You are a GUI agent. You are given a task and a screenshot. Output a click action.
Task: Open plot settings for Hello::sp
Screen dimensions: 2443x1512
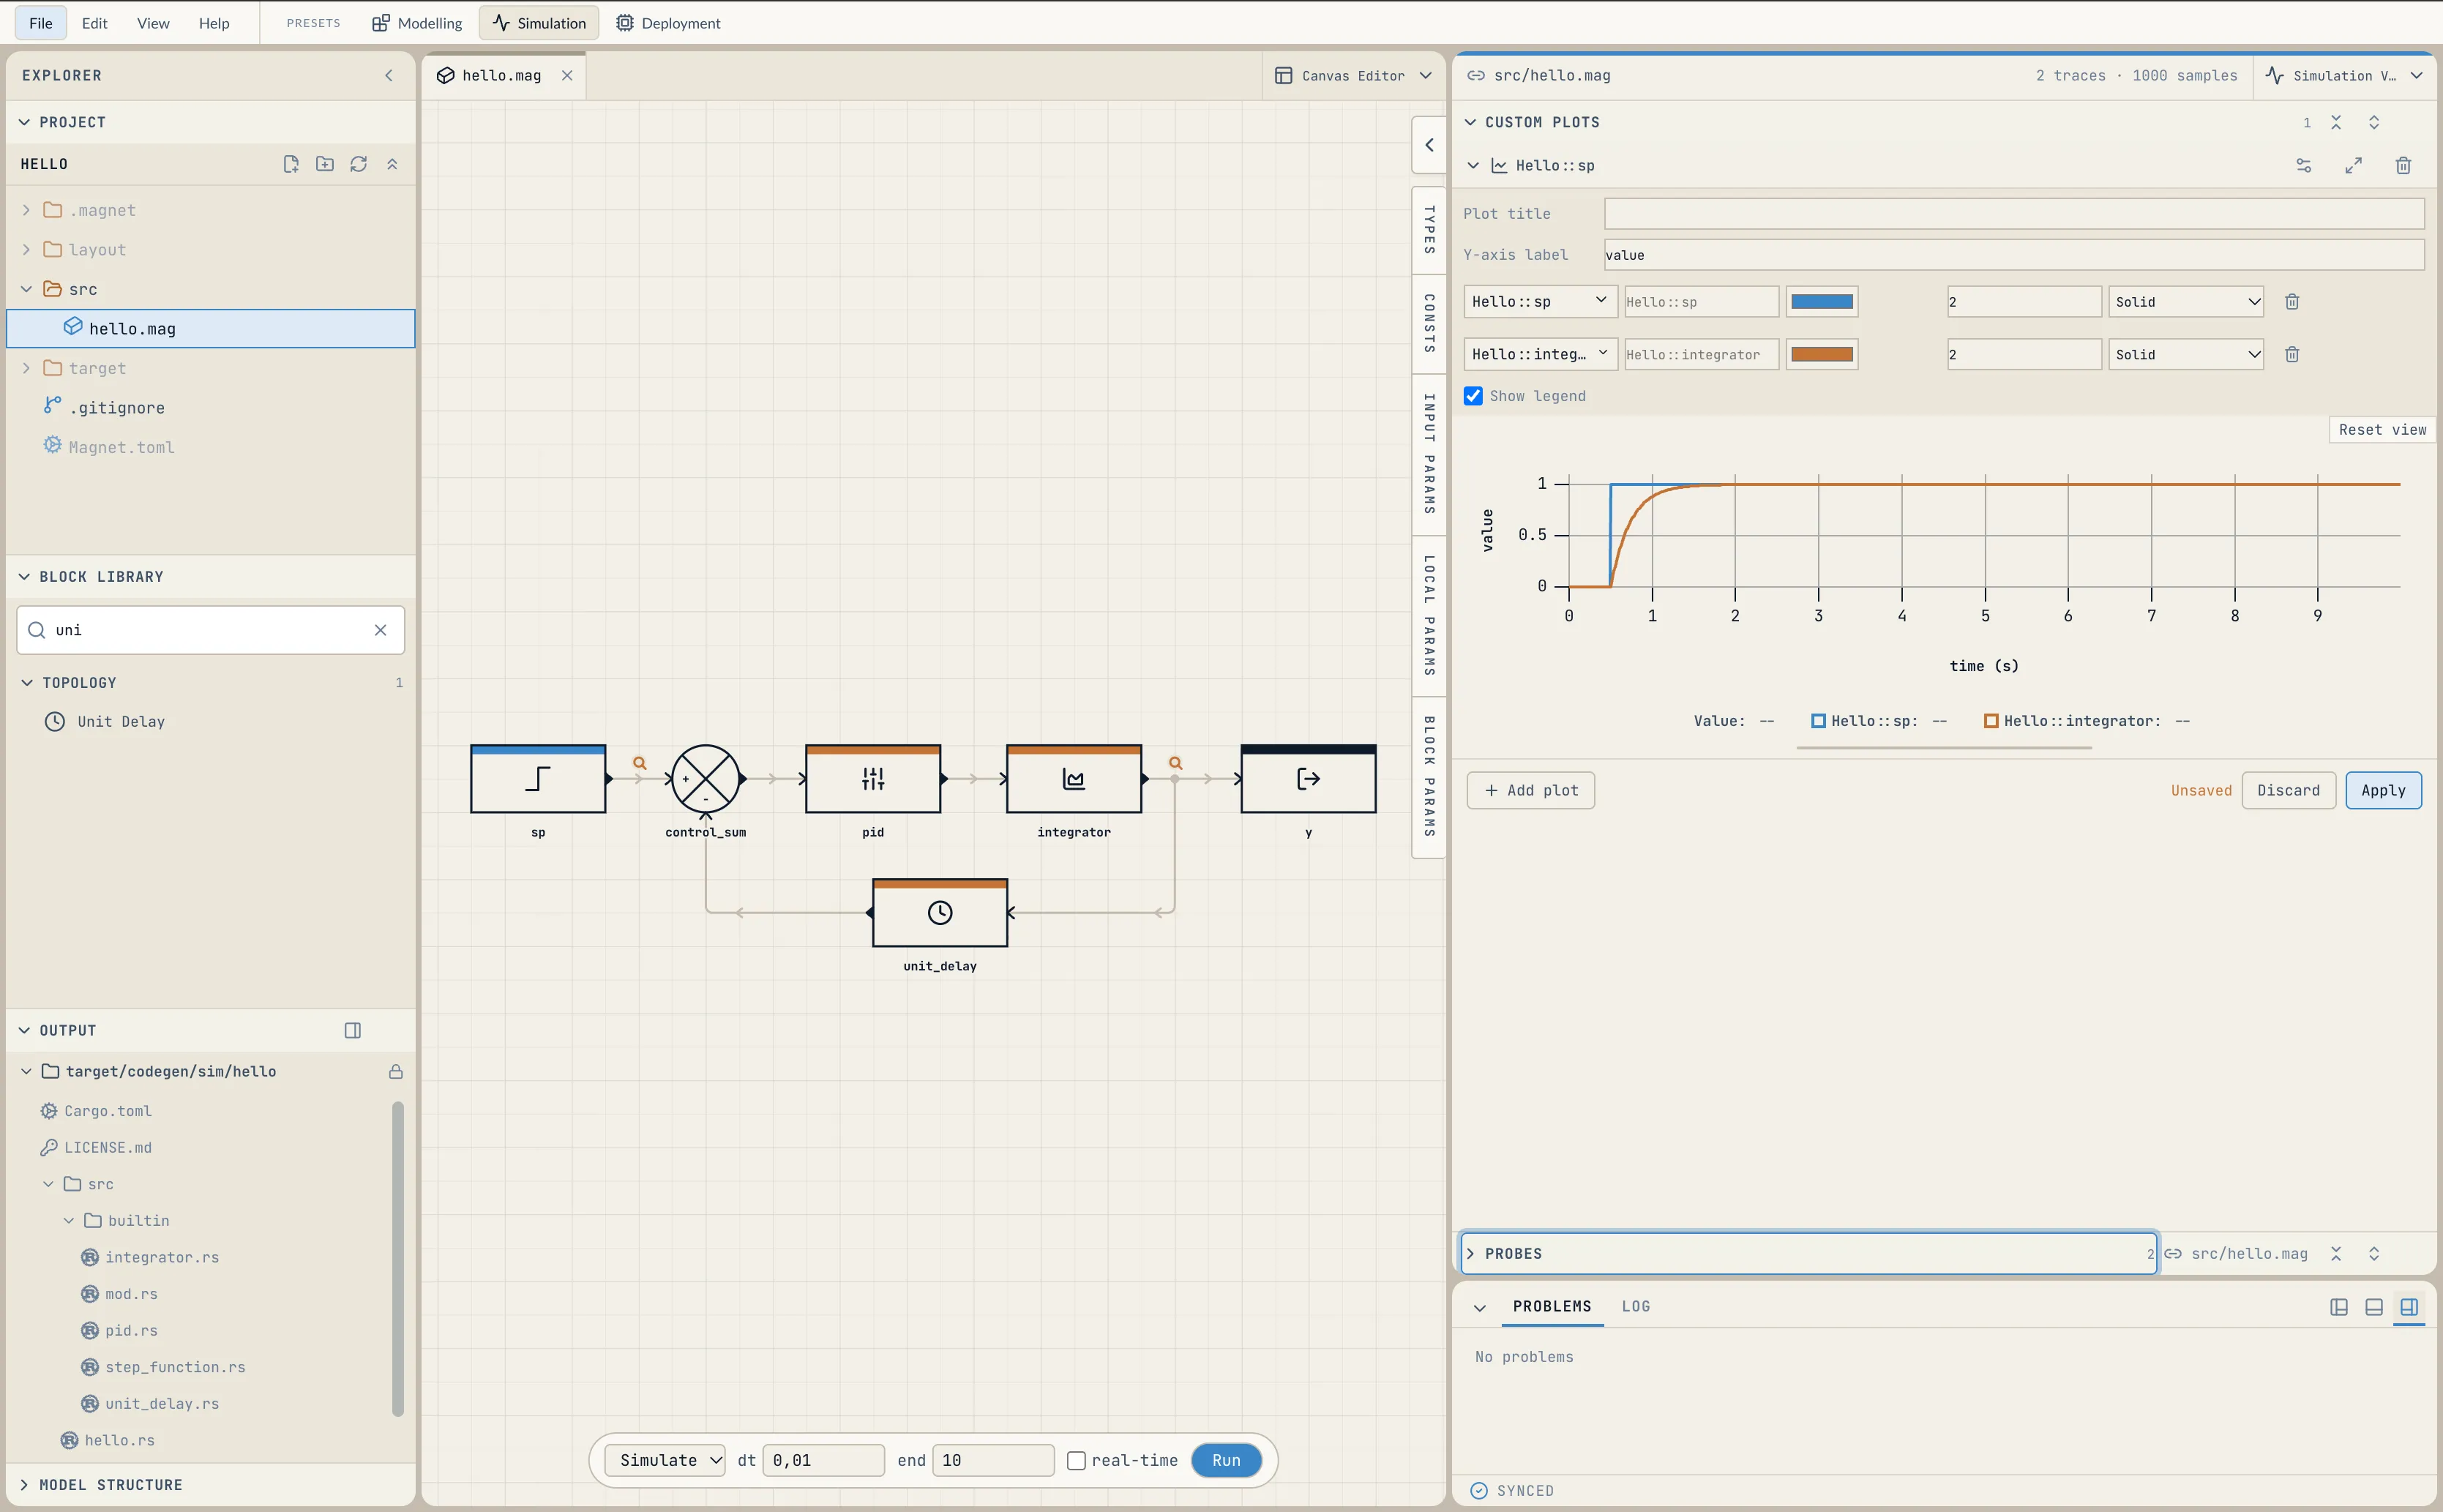click(2303, 166)
